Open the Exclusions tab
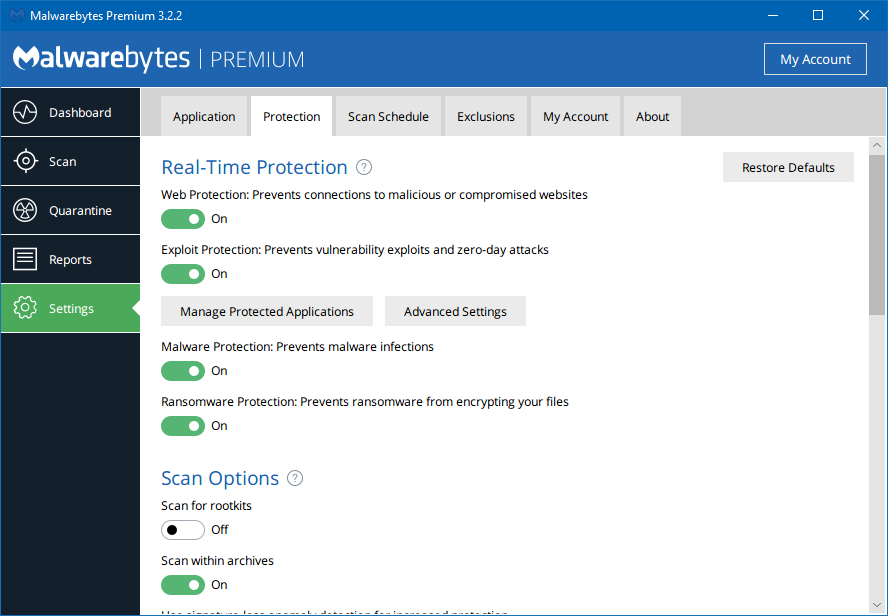Image resolution: width=888 pixels, height=616 pixels. 485,116
